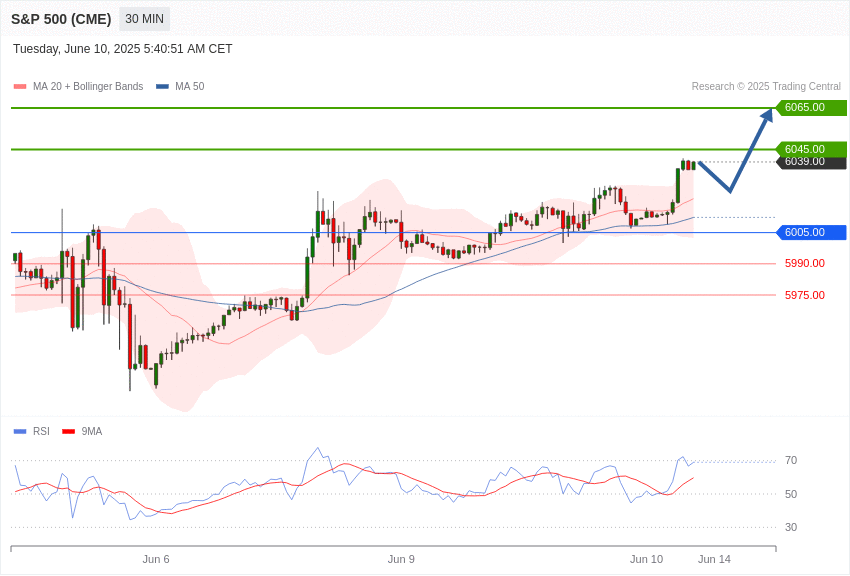This screenshot has width=850, height=576.
Task: Click the 5975.00 red support label
Action: [804, 295]
